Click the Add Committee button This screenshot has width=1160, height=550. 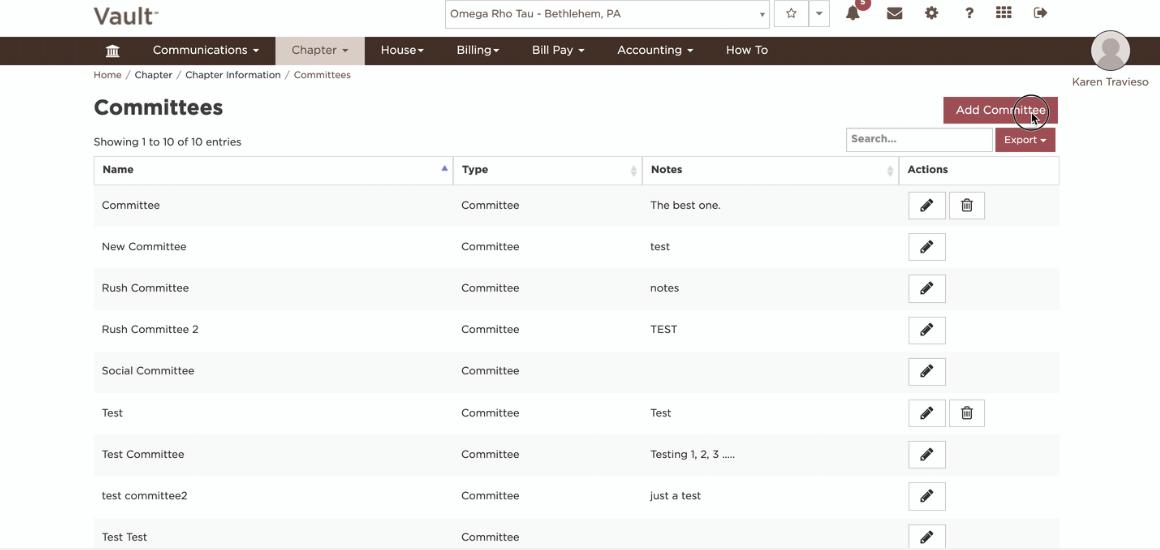(1000, 110)
